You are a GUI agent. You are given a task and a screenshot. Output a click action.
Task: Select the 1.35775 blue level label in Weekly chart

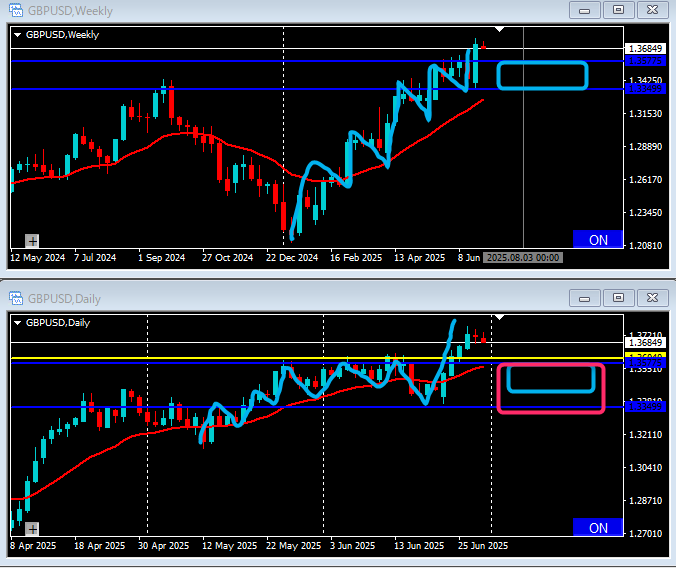[645, 61]
